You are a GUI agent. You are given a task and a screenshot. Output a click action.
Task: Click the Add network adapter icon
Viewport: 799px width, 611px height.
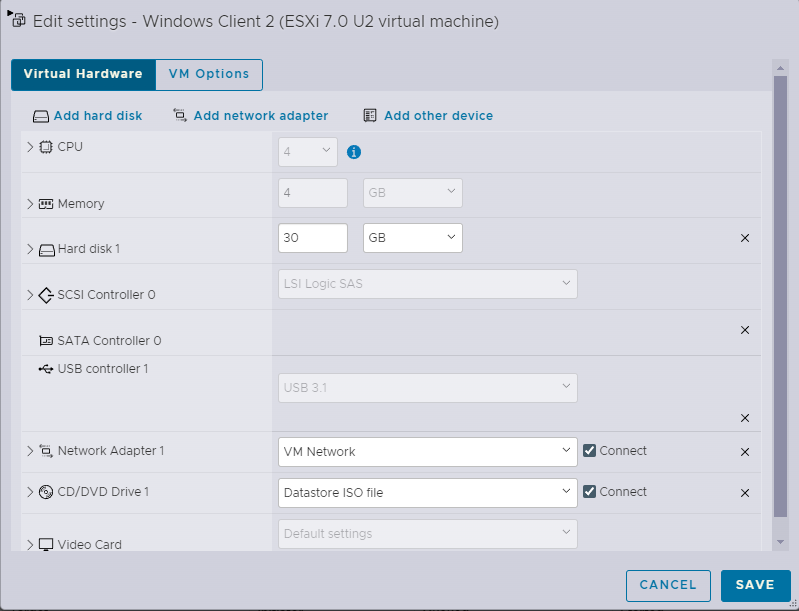coord(180,115)
